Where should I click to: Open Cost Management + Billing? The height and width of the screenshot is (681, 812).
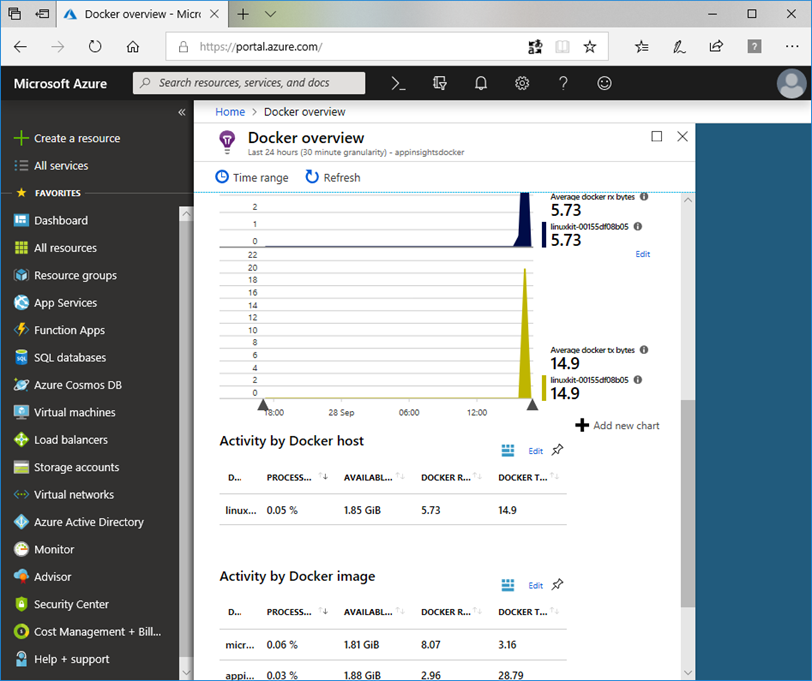(x=88, y=632)
